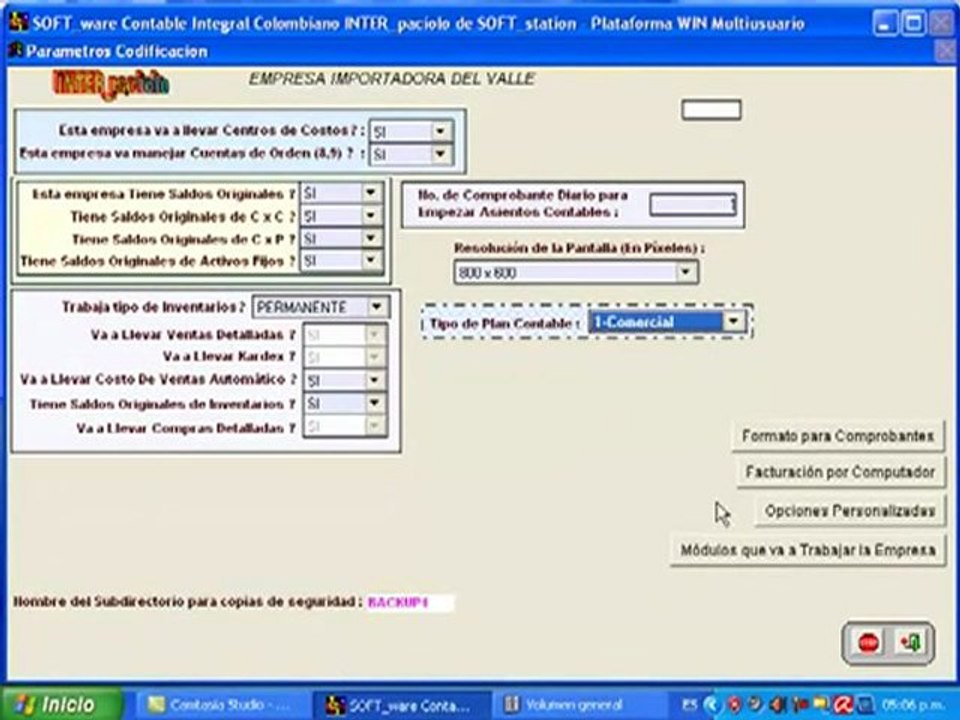Open Opciones Personalizadas
This screenshot has height=720, width=960.
click(850, 511)
